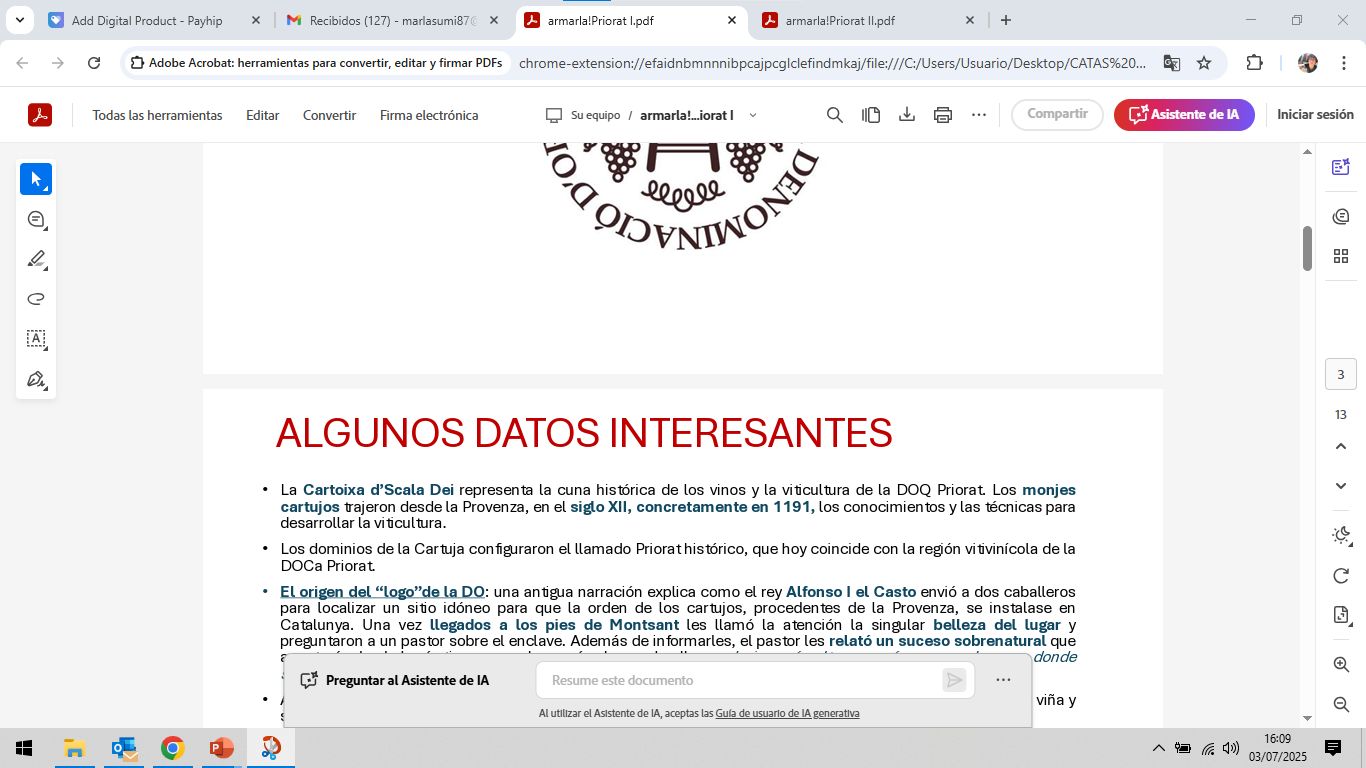The height and width of the screenshot is (768, 1366).
Task: Select the freehand draw loop tool
Action: (36, 299)
